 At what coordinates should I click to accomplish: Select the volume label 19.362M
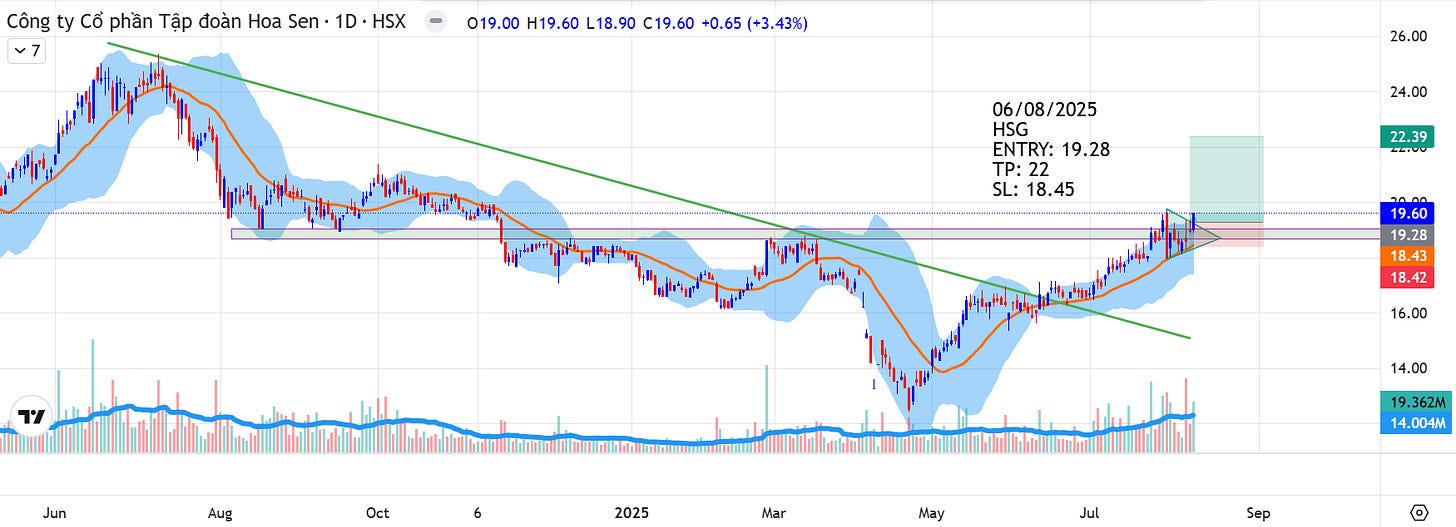(1418, 402)
